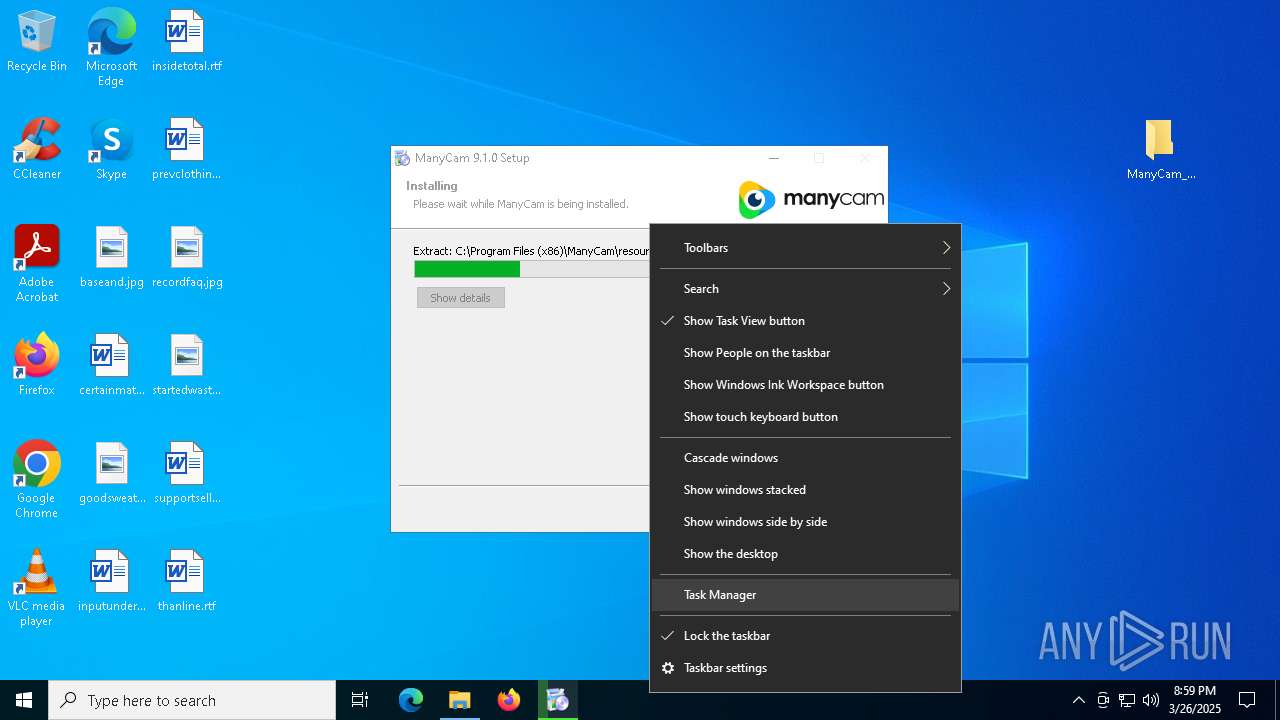Select the recordfaq.jpg image file
Viewport: 1280px width, 720px height.
click(186, 257)
